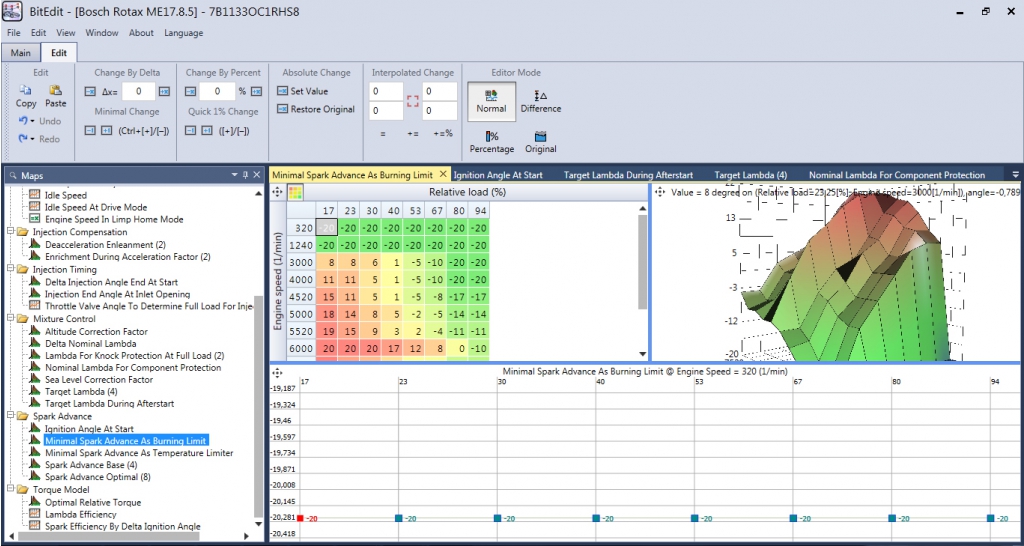Click the colored grid icon at table corner
1024x546 pixels.
(295, 192)
